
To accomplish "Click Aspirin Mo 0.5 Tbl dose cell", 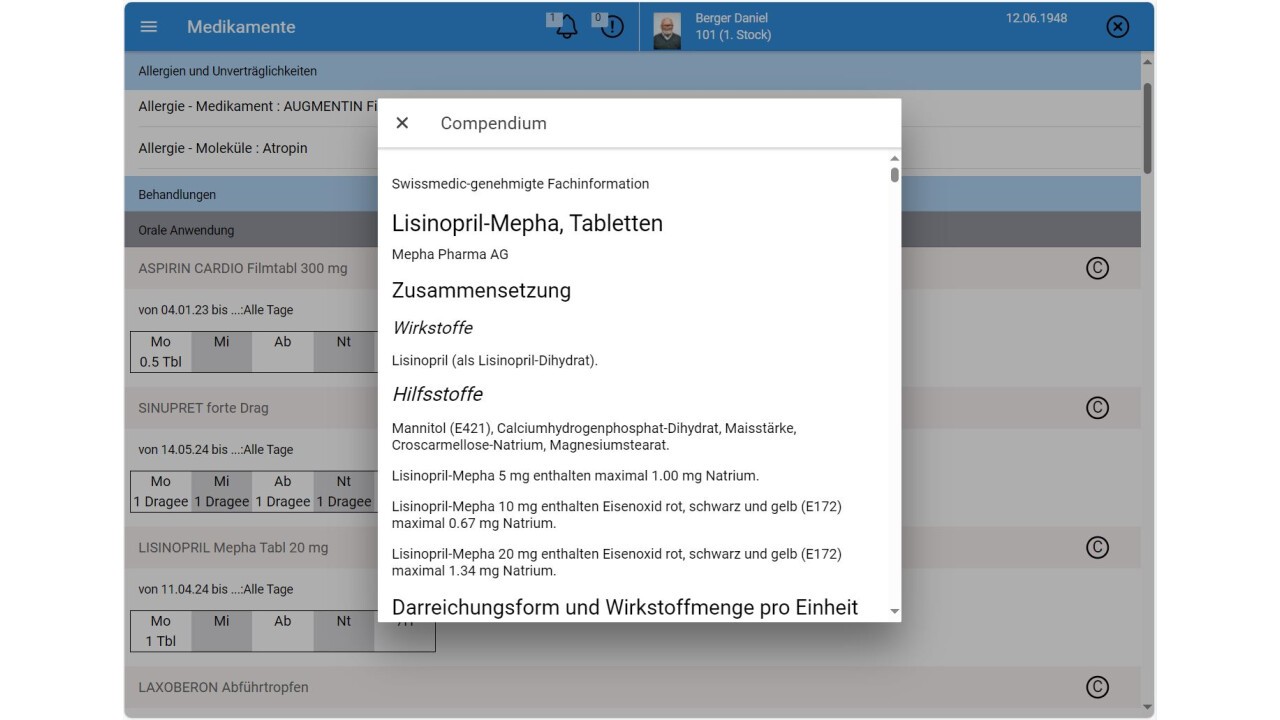I will tap(160, 352).
